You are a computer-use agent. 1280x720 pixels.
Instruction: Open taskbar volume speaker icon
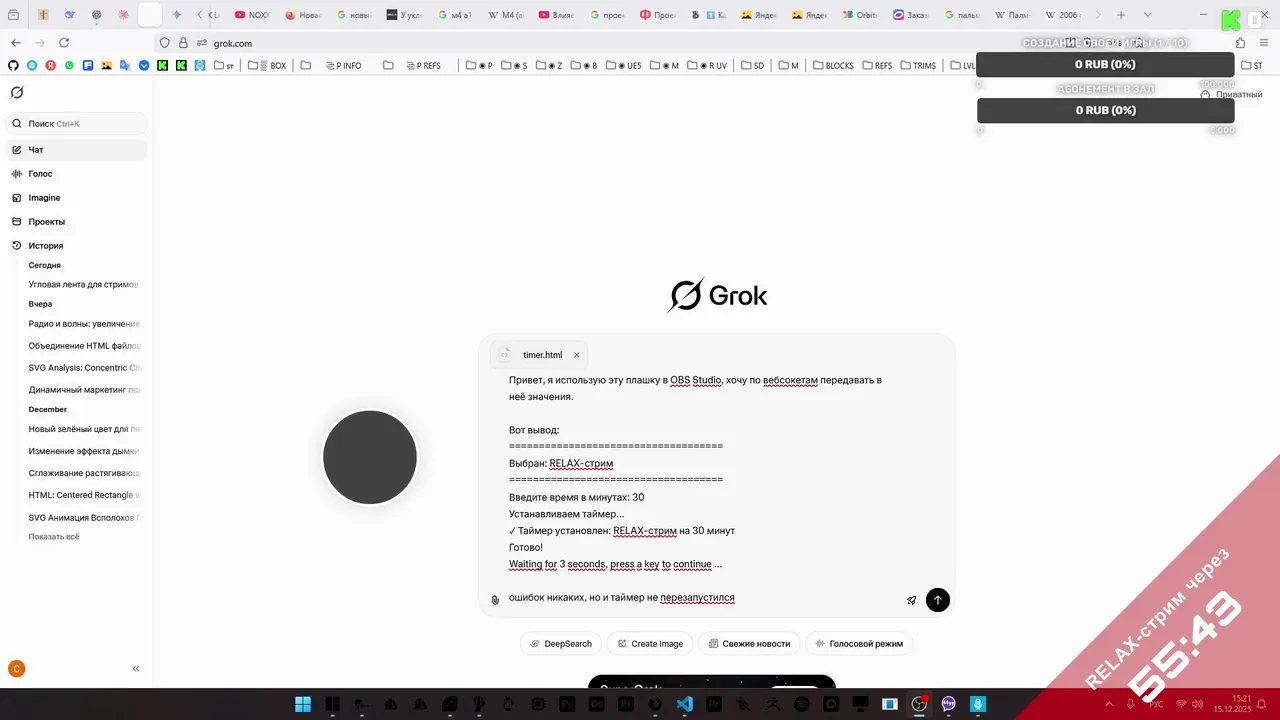click(x=1198, y=704)
